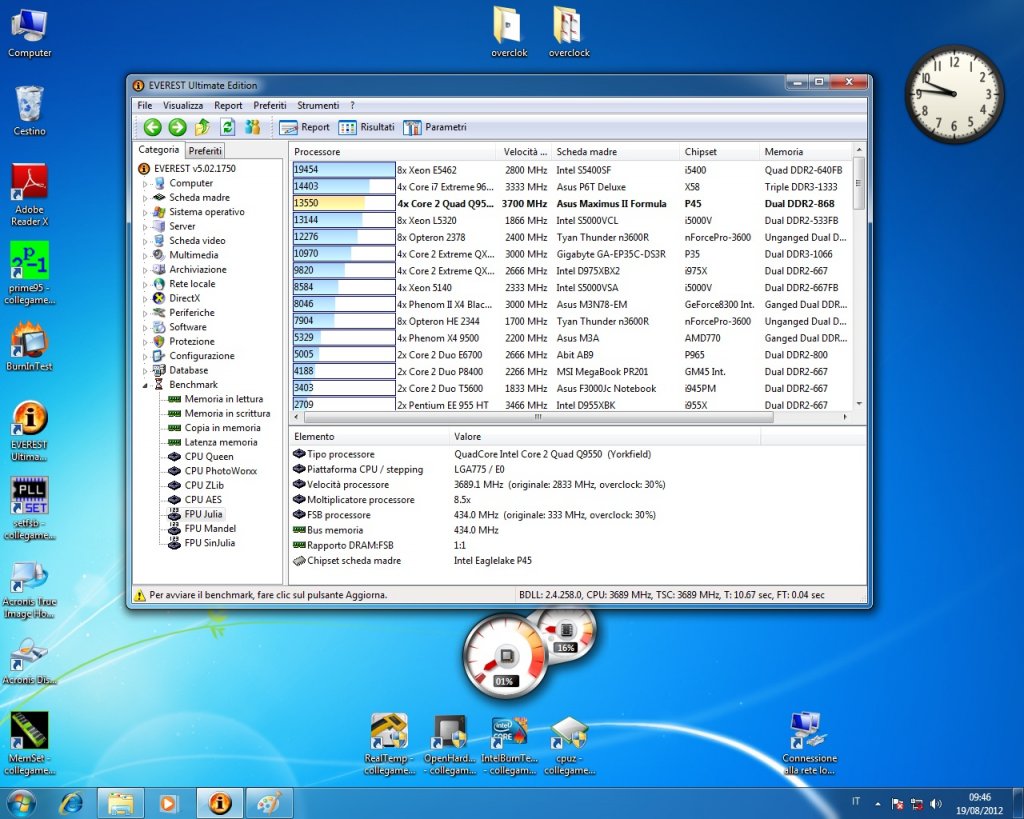This screenshot has width=1024, height=819.
Task: Select Software in the tree
Action: point(188,327)
